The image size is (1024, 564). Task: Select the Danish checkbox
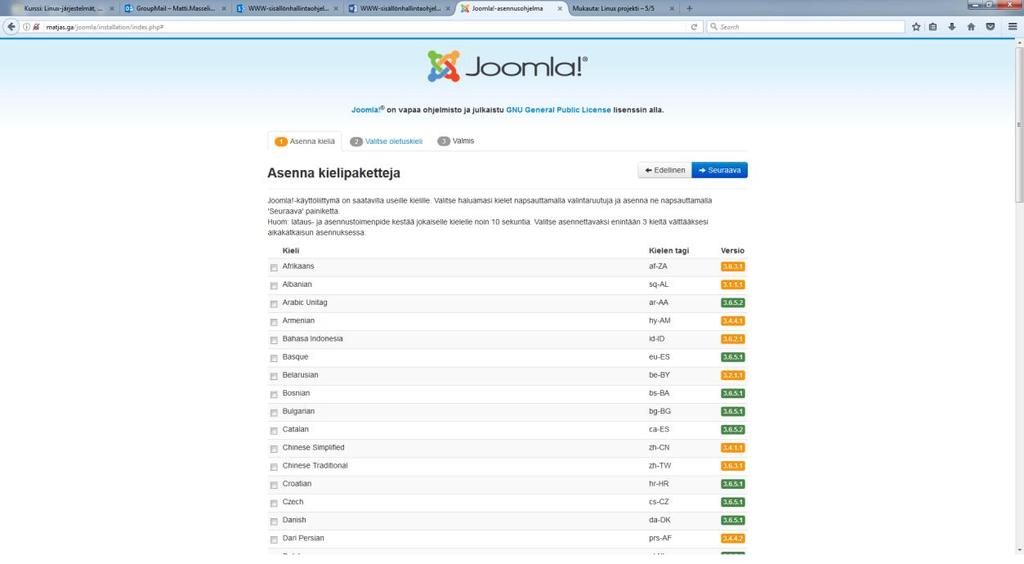point(274,522)
